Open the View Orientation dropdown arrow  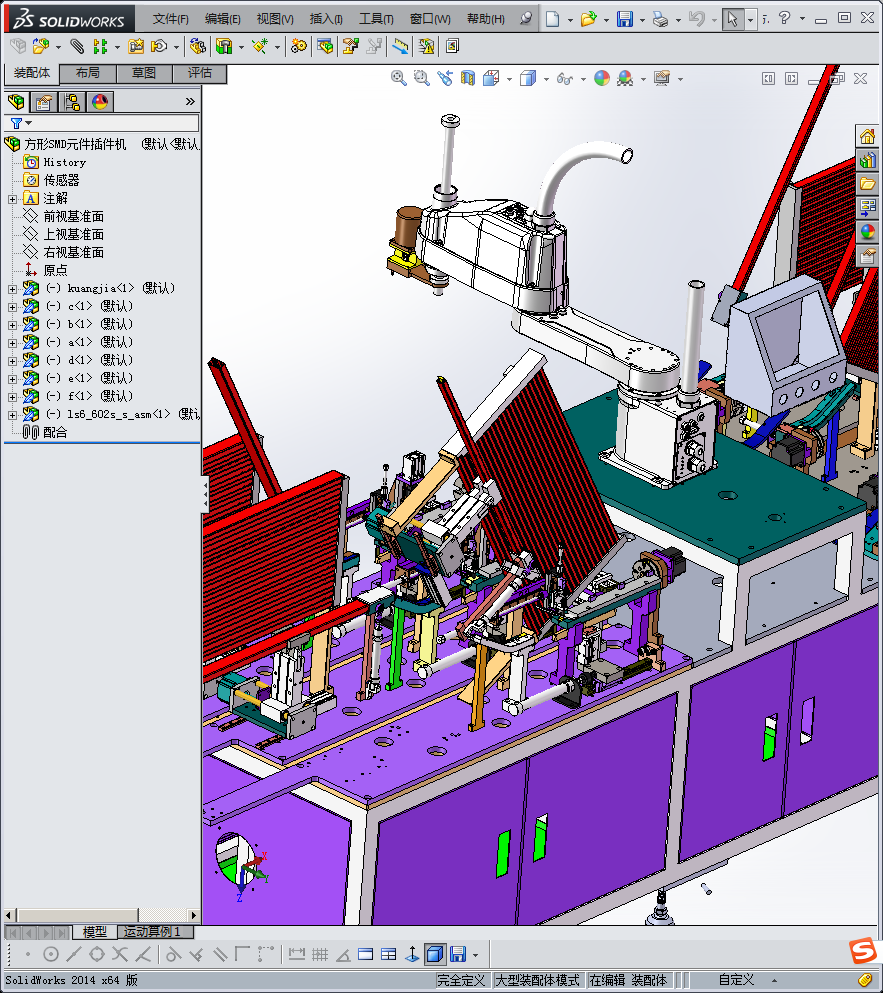coord(509,79)
